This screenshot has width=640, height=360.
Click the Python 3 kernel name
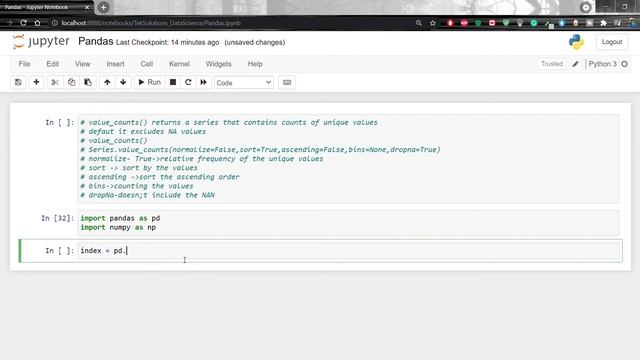tap(602, 64)
